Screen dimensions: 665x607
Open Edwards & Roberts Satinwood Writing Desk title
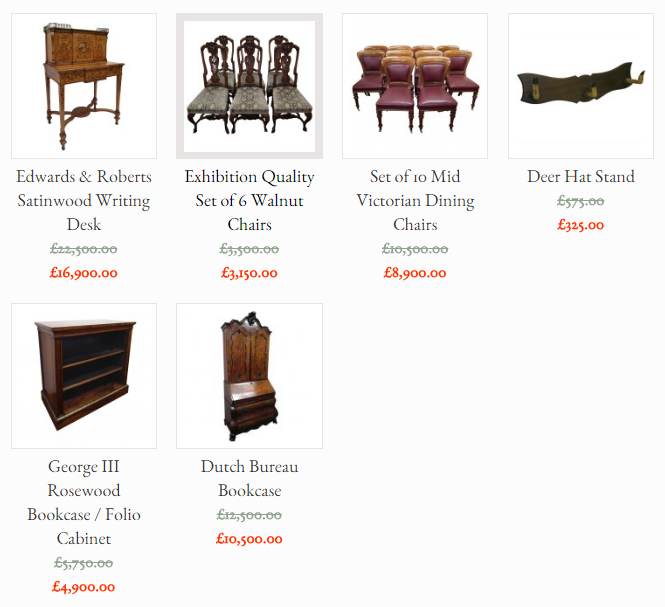pos(84,201)
